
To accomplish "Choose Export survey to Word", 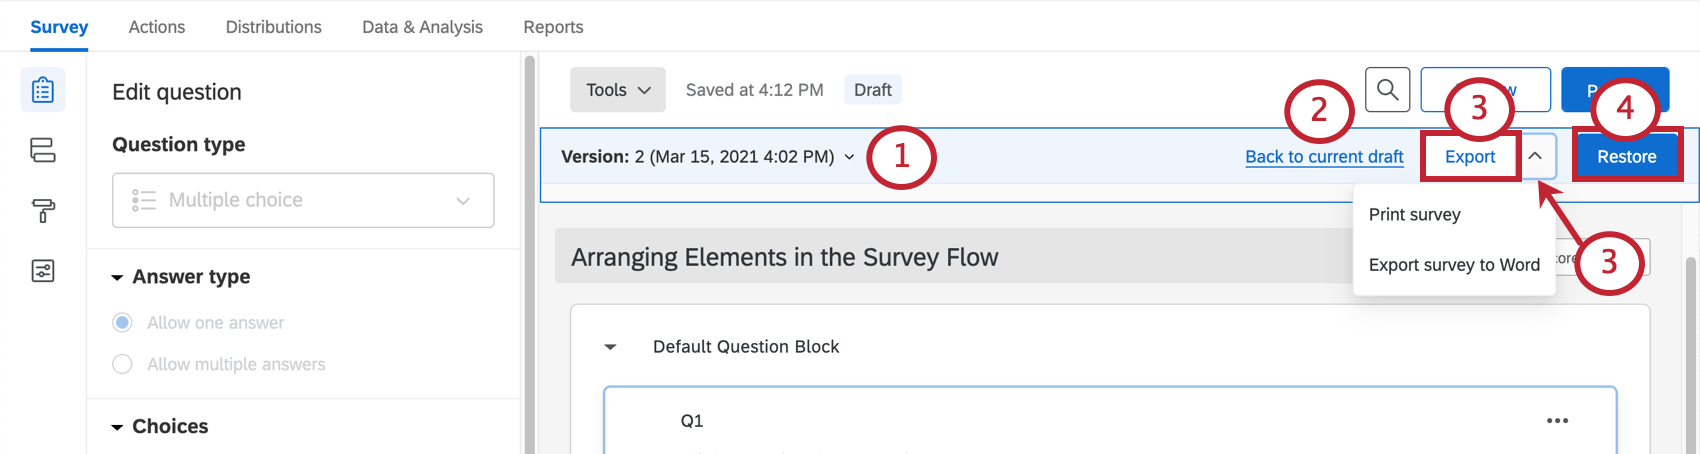I will click(x=1453, y=265).
